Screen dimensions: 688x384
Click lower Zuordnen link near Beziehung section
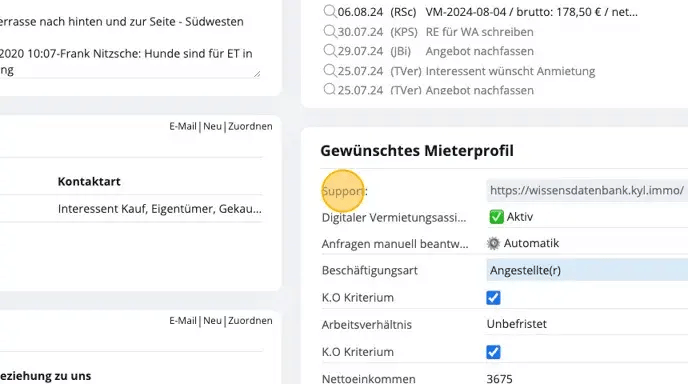pyautogui.click(x=250, y=321)
